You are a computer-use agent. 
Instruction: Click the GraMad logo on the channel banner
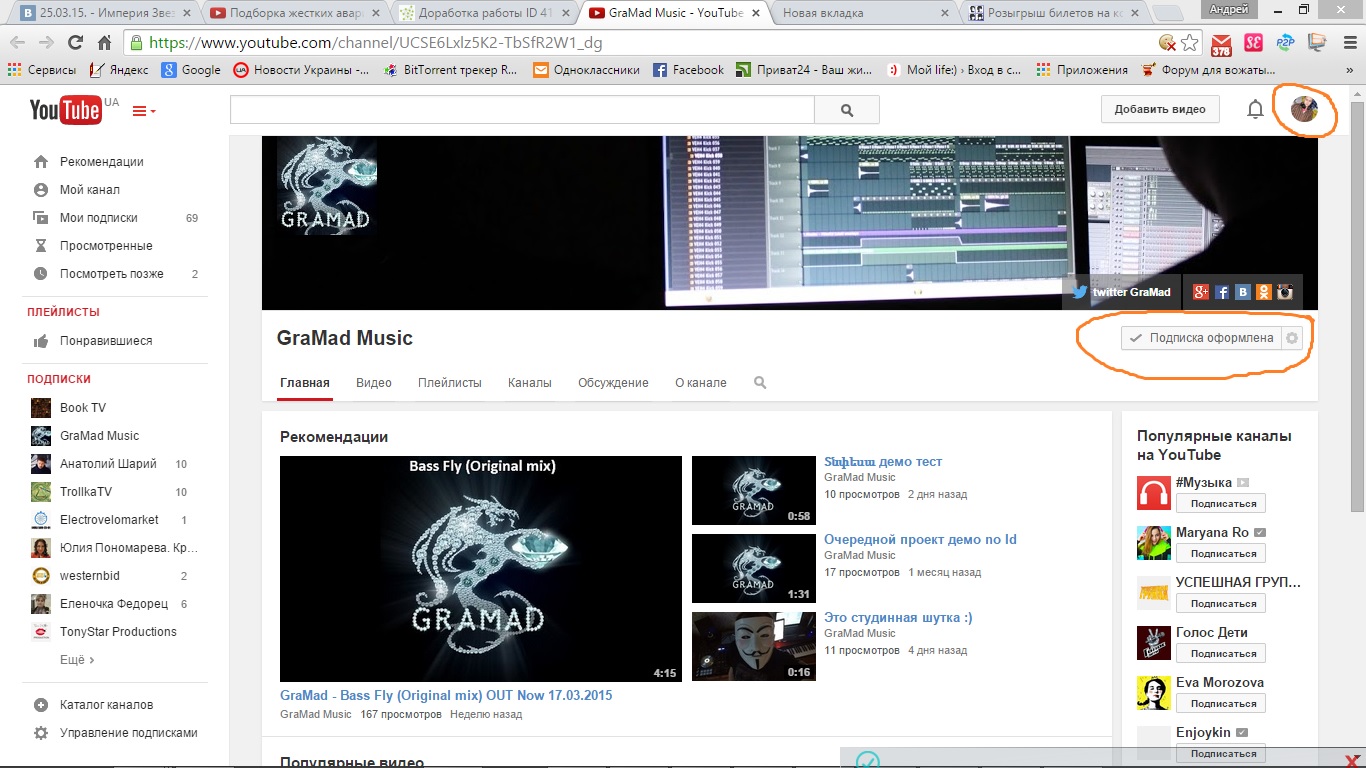click(x=326, y=185)
